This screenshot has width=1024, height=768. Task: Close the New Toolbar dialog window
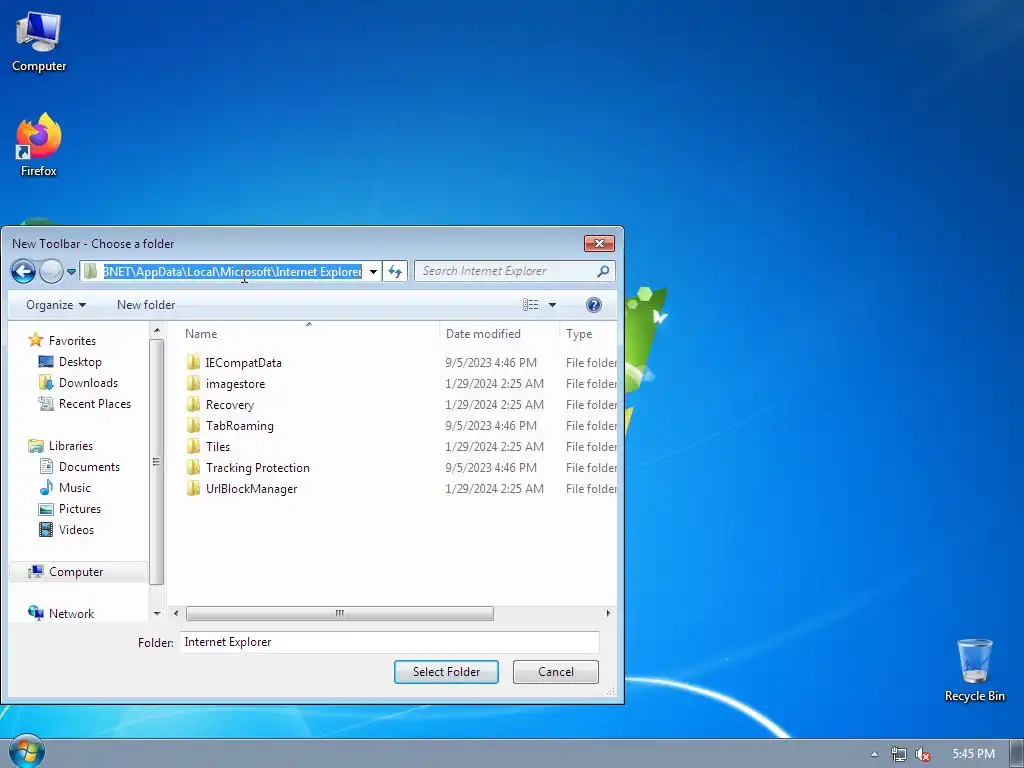click(x=599, y=244)
